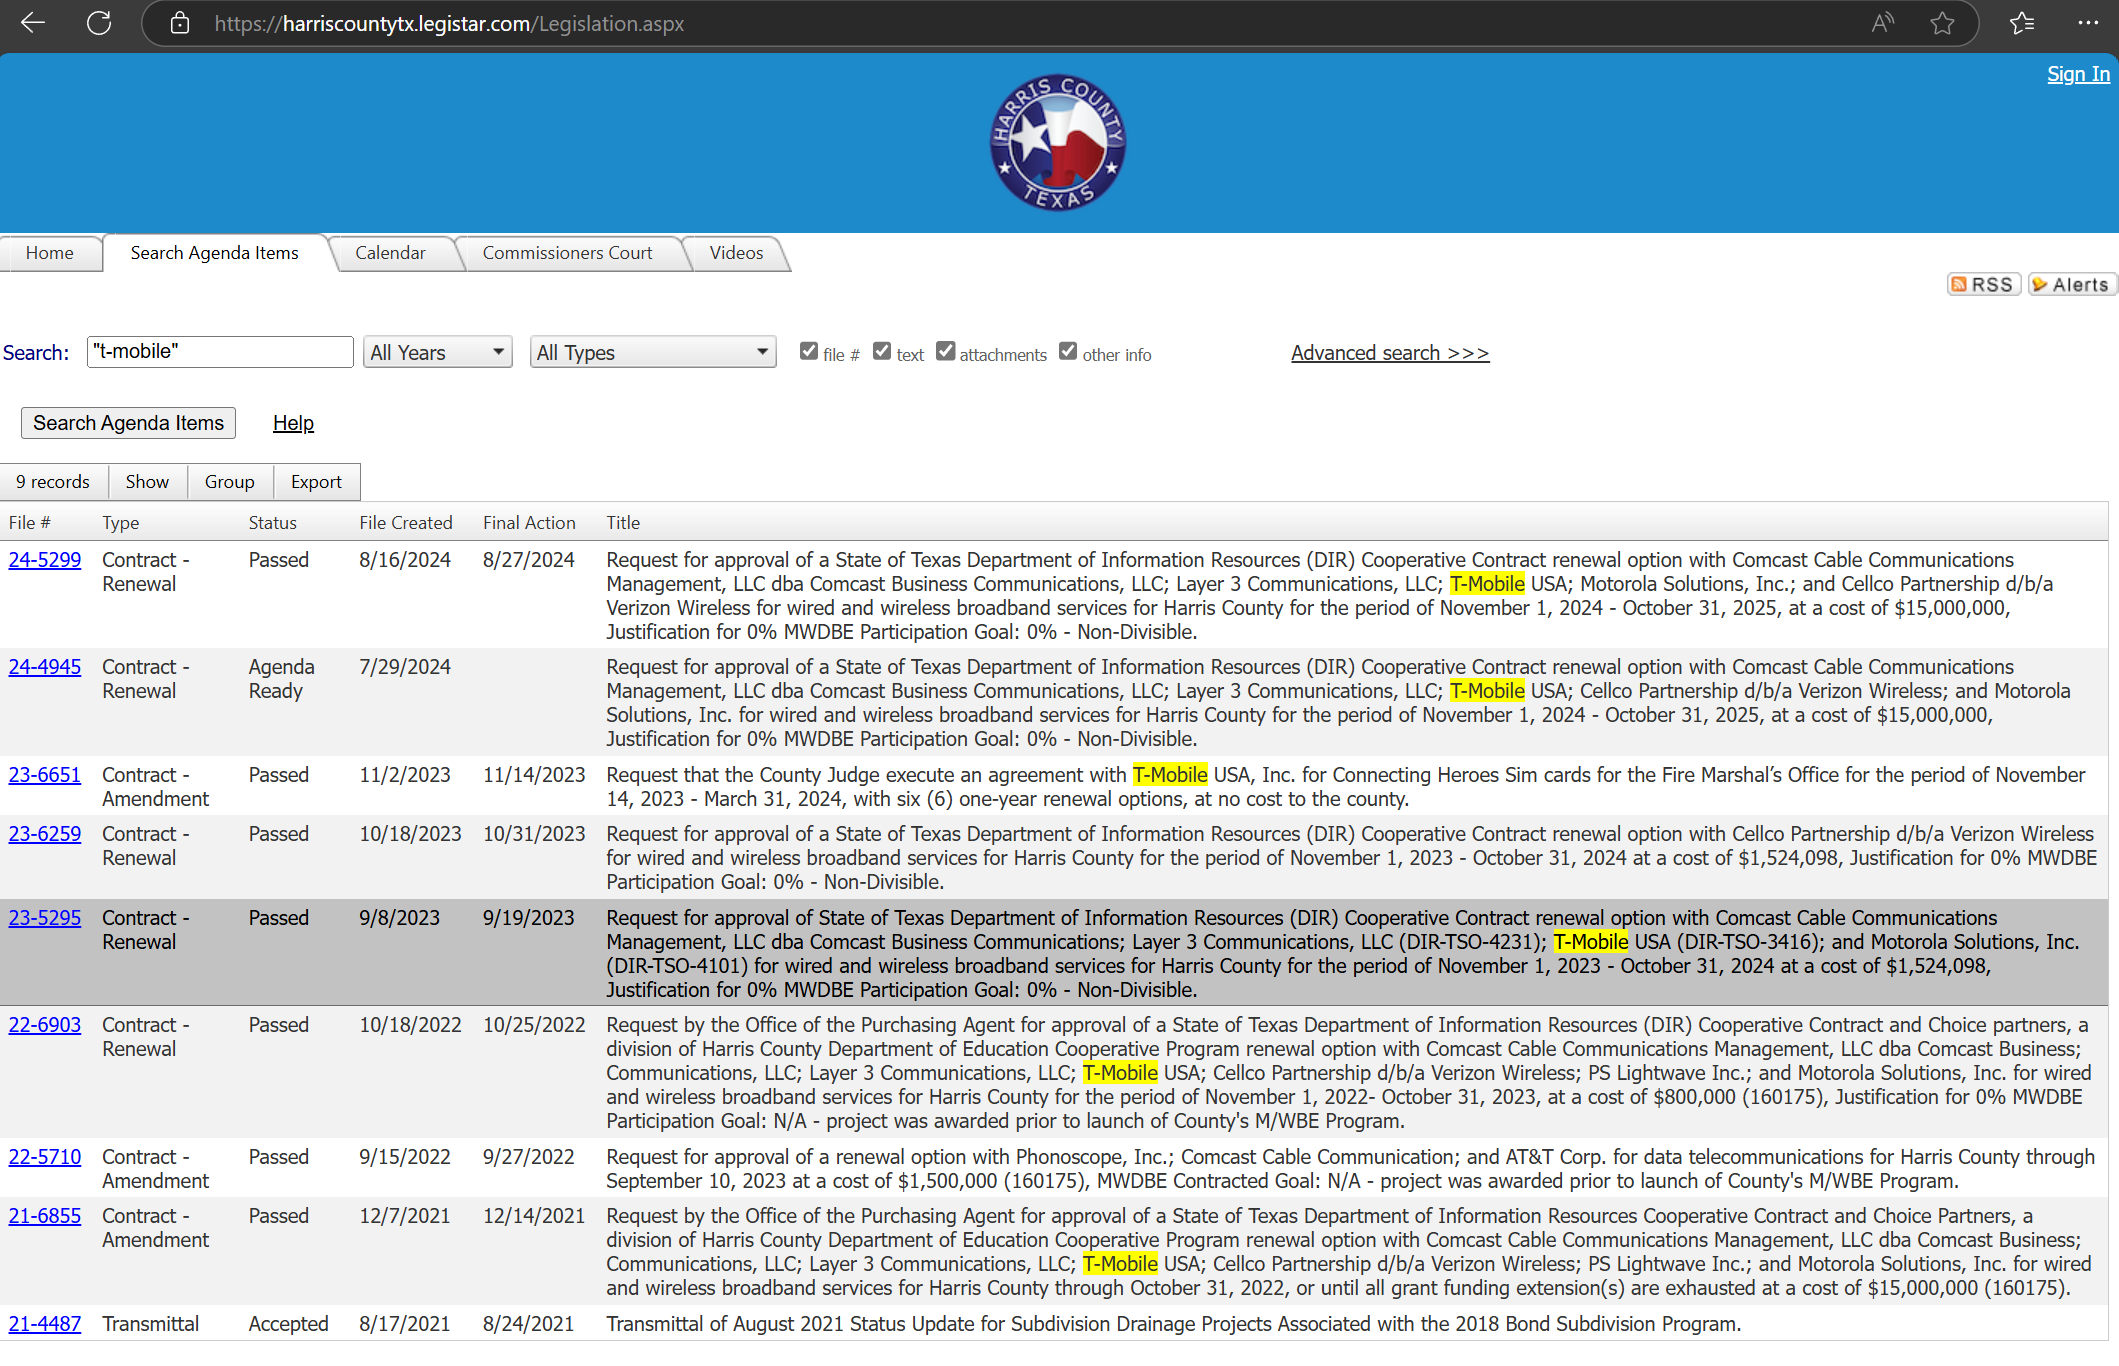
Task: Sort by the Title column header
Action: [623, 523]
